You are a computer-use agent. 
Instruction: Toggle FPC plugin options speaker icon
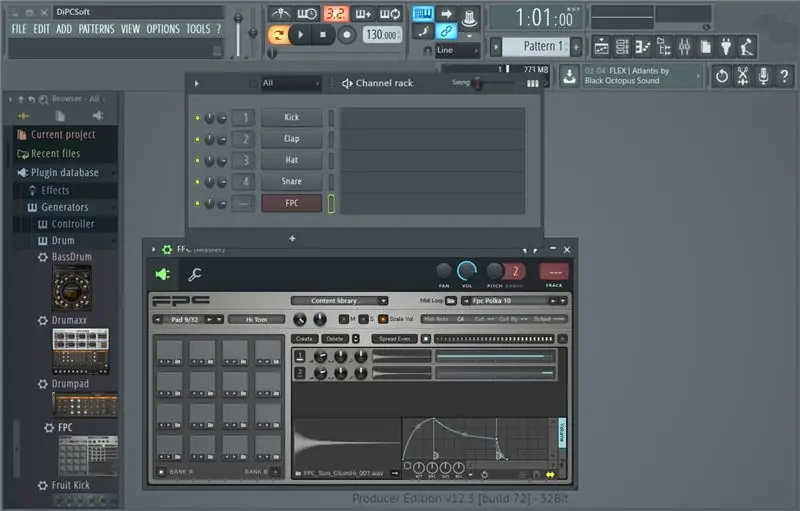click(x=163, y=274)
